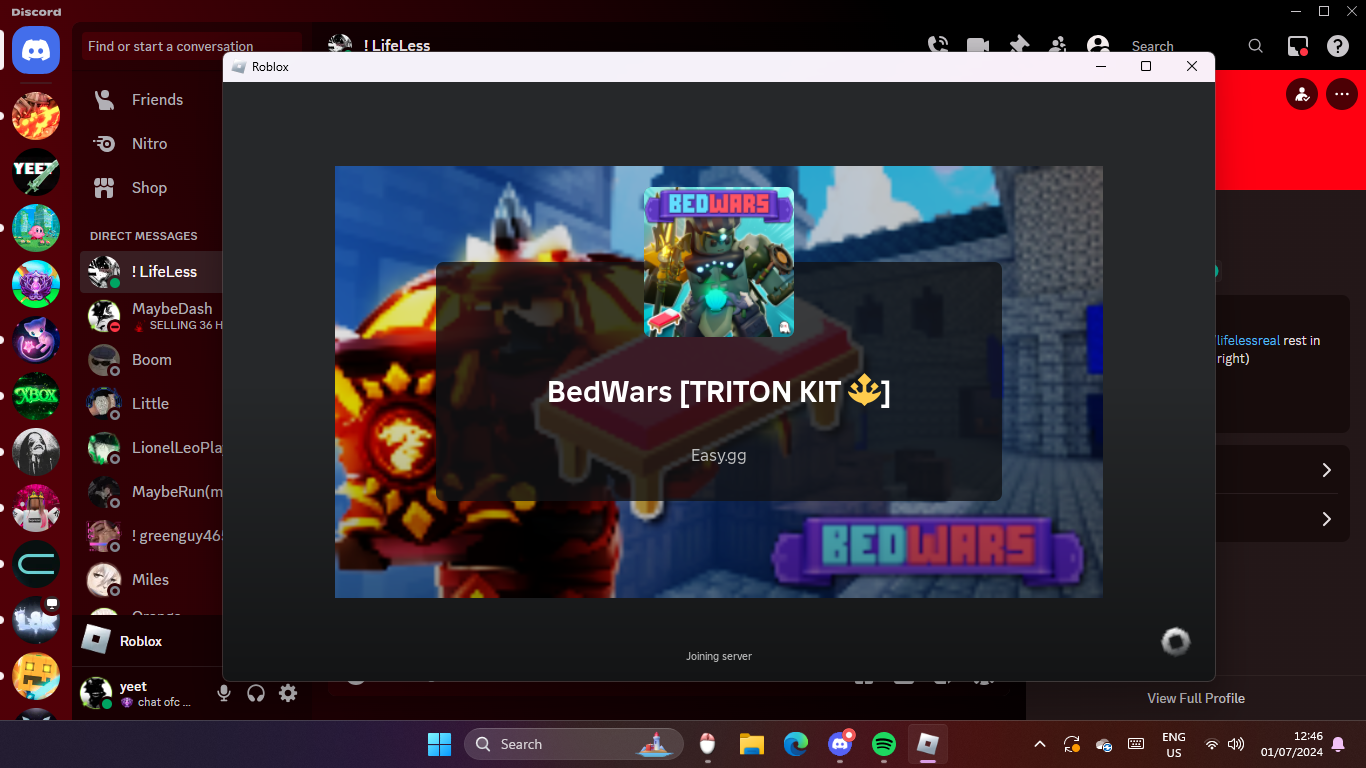Open the Friends tab
Image resolution: width=1366 pixels, height=768 pixels.
coord(150,100)
